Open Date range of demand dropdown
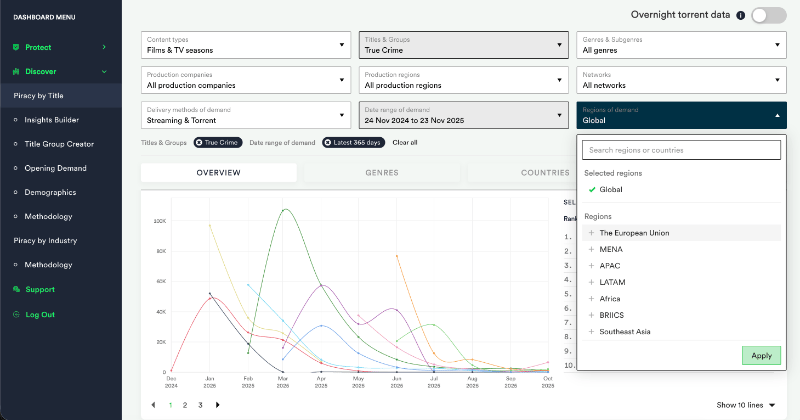The image size is (800, 420). (x=464, y=115)
